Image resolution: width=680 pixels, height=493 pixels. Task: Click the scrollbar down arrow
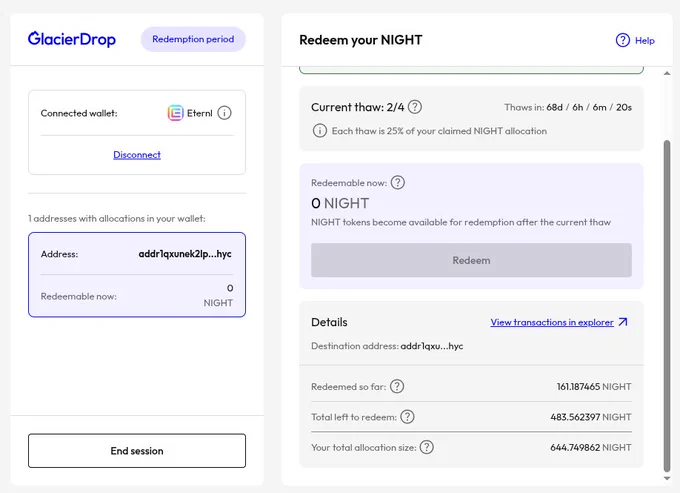click(667, 479)
